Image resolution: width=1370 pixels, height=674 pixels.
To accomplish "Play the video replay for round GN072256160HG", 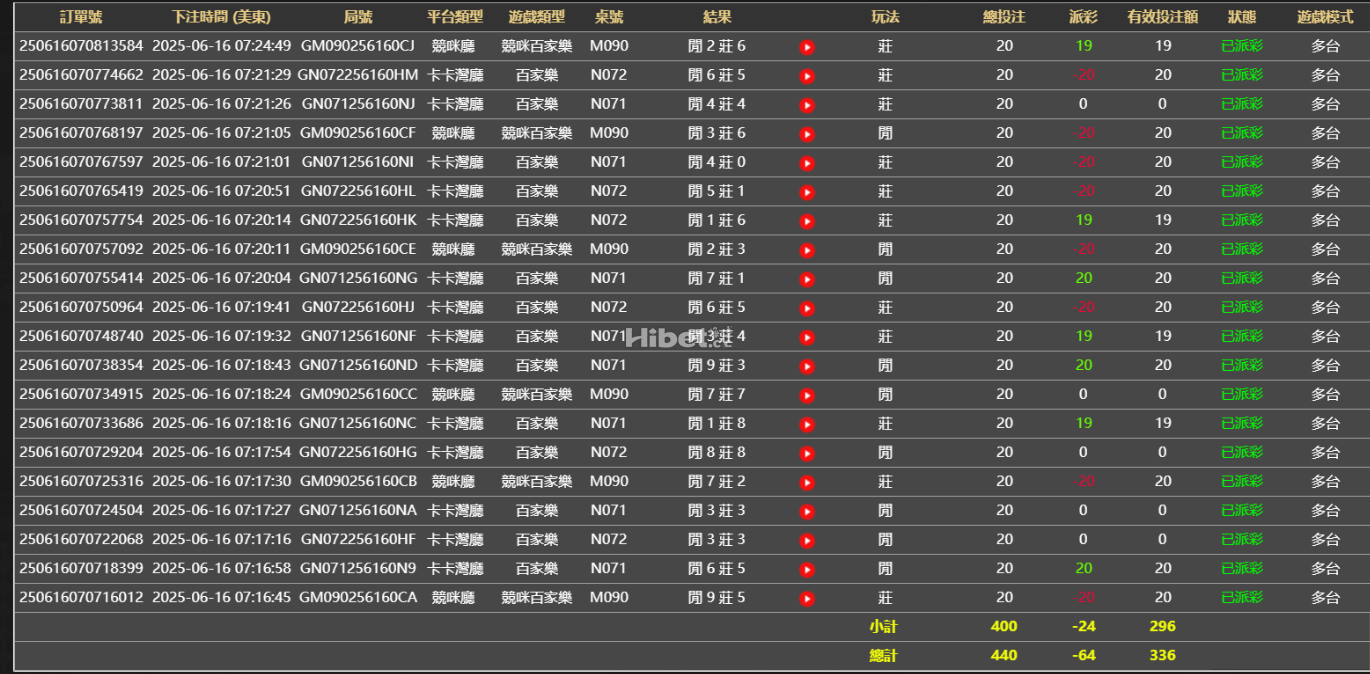I will pos(807,452).
